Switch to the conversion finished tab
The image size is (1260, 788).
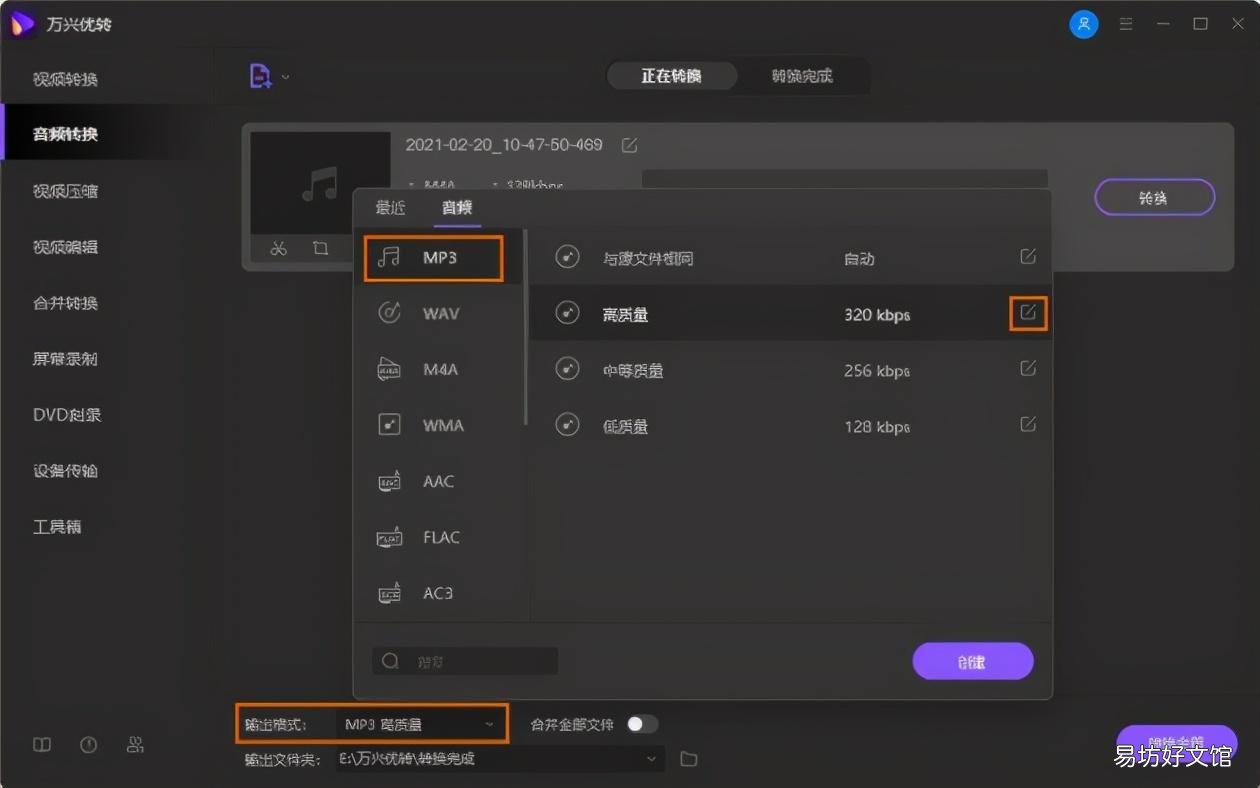coord(802,76)
